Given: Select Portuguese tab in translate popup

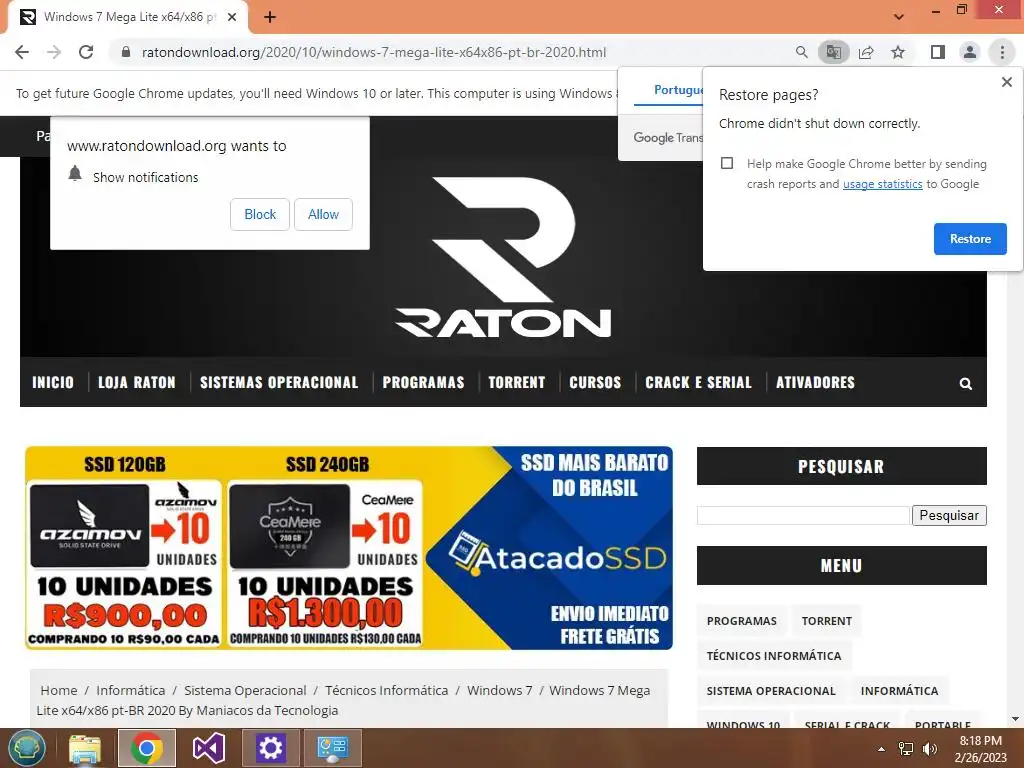Looking at the screenshot, I should pos(677,90).
